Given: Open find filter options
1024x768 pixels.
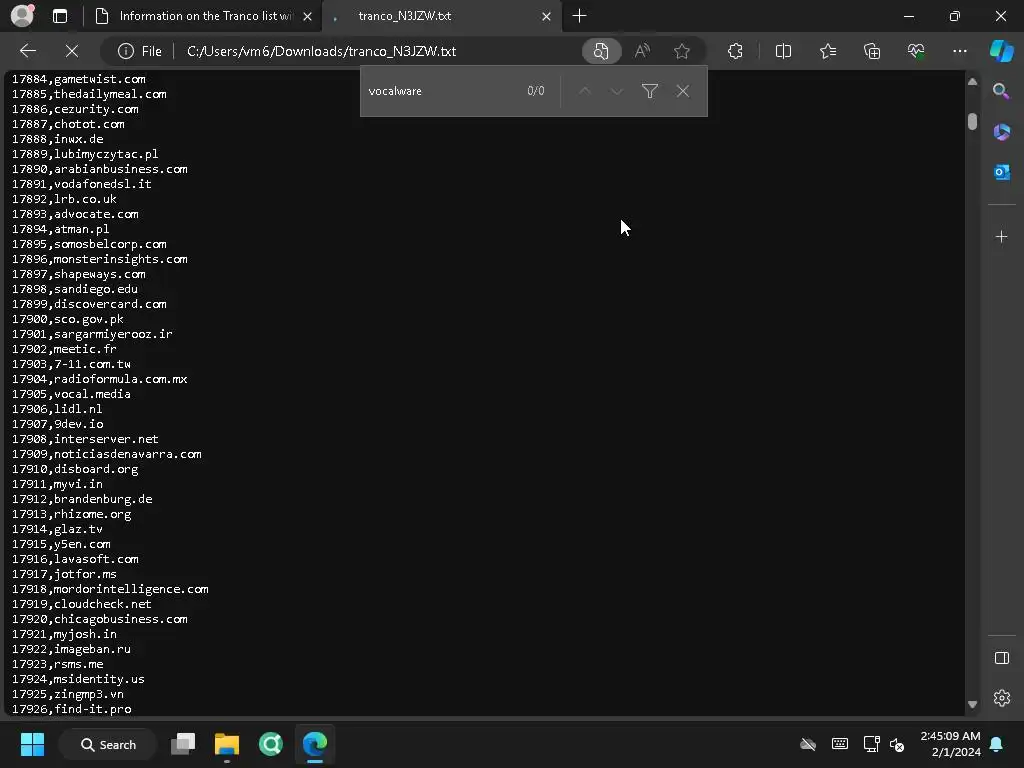Looking at the screenshot, I should point(650,91).
